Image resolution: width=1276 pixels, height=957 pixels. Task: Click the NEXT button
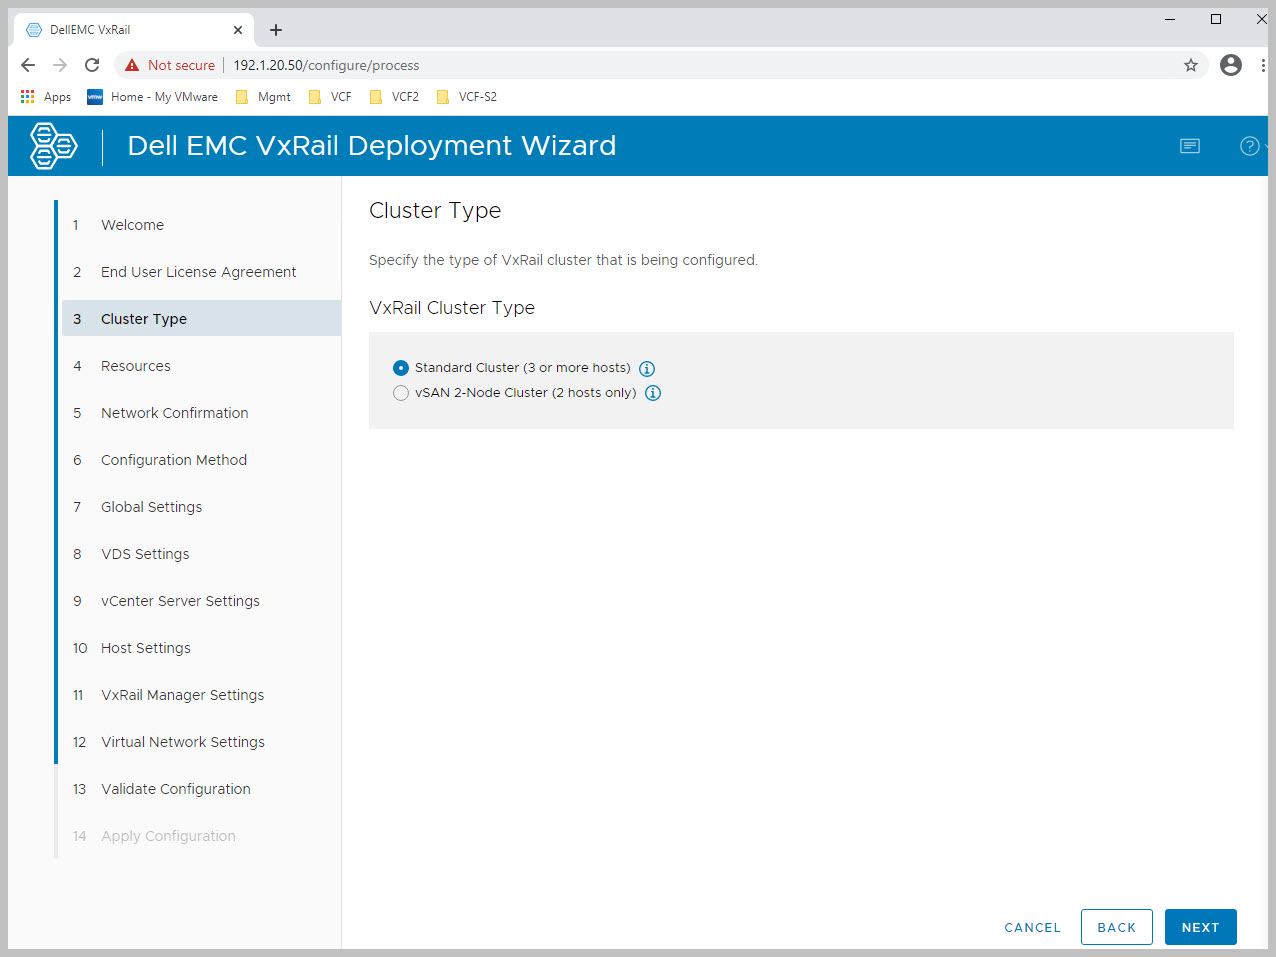point(1200,927)
